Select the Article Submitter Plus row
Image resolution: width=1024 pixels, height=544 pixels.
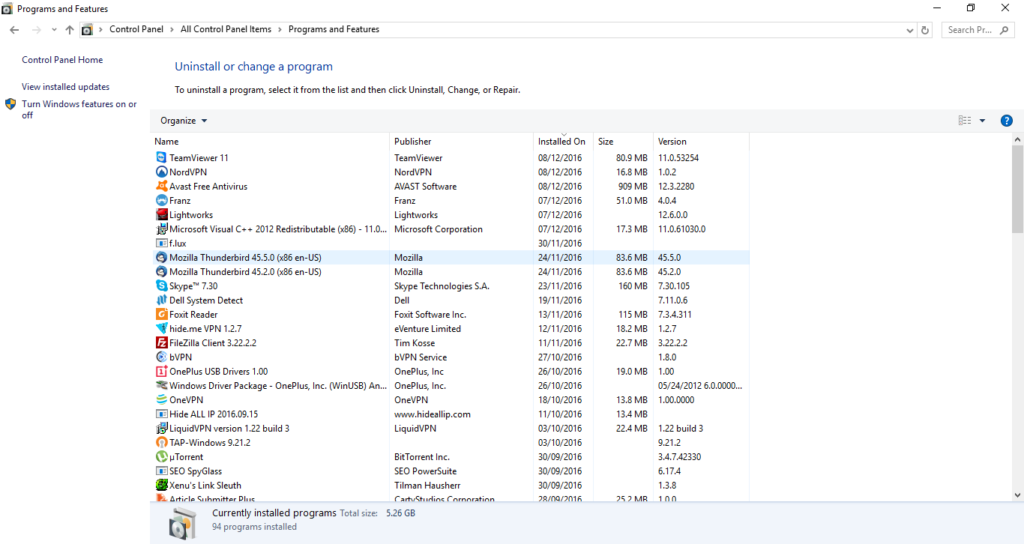pos(451,498)
